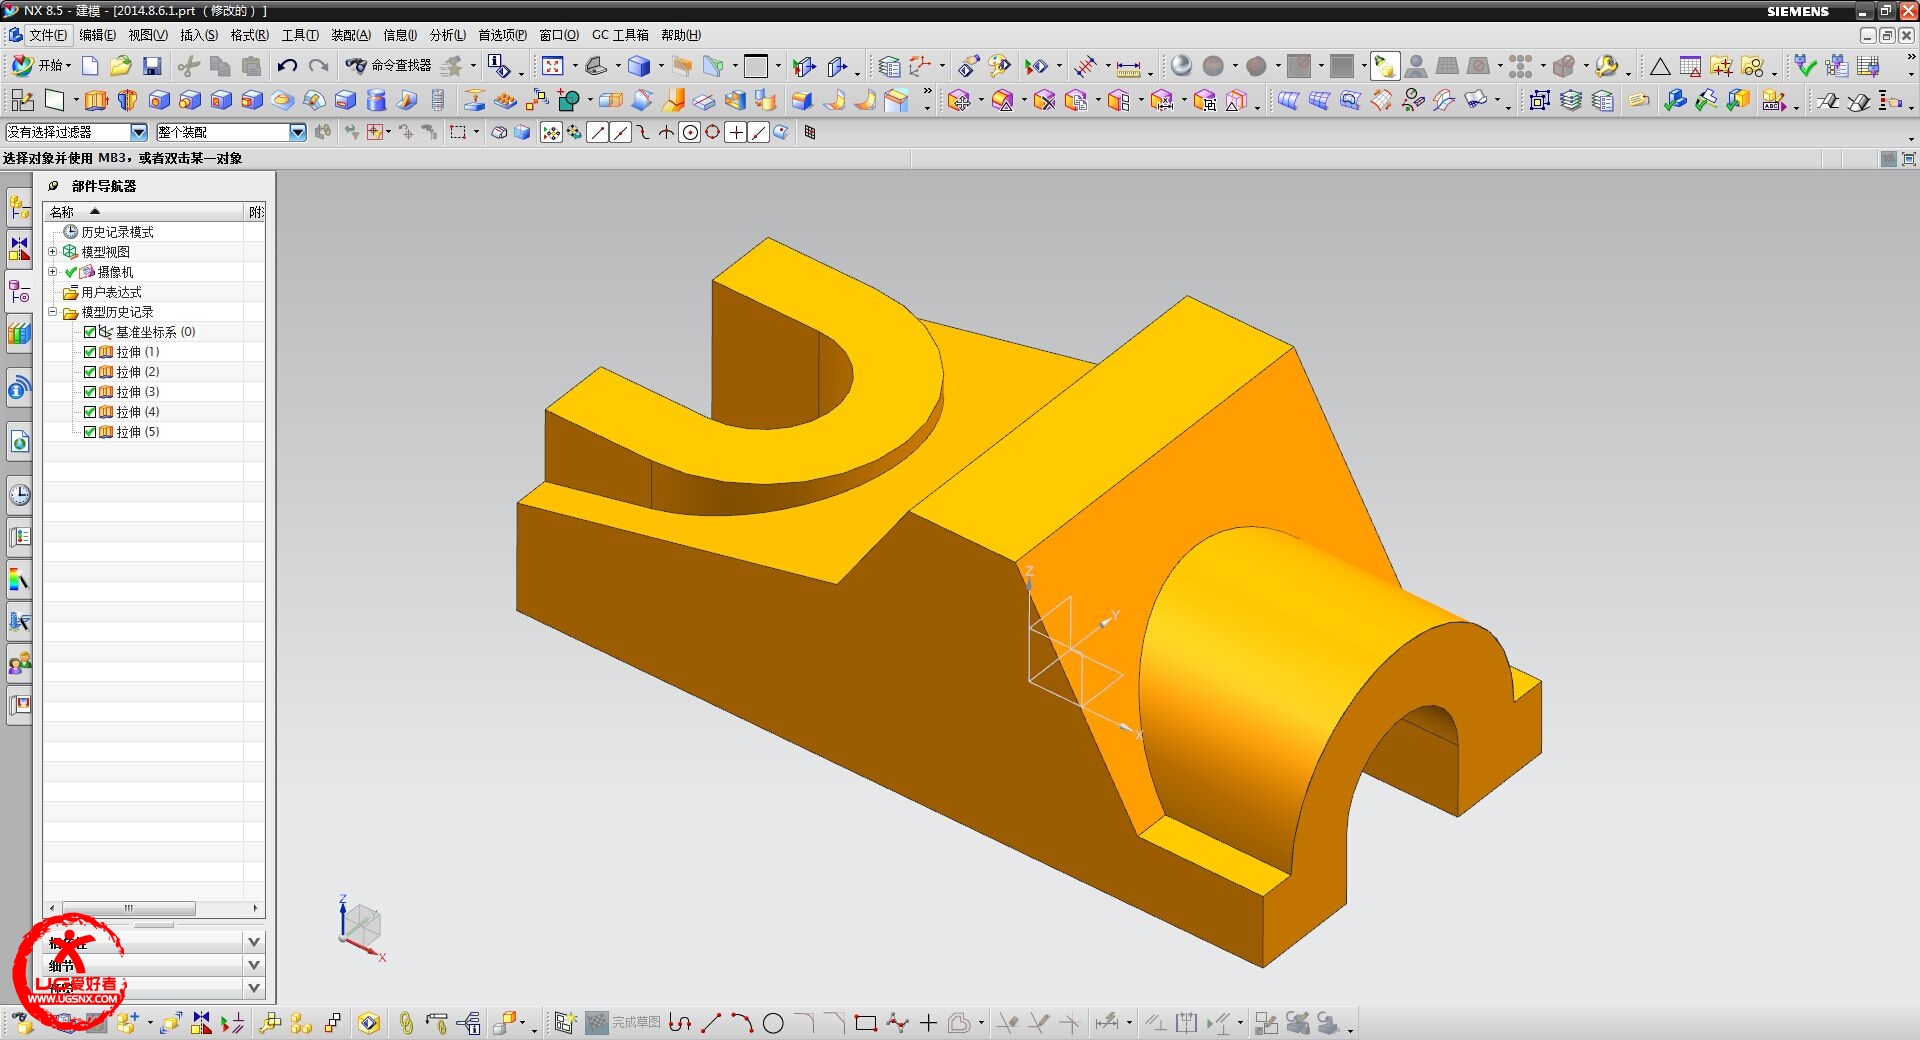Image resolution: width=1920 pixels, height=1040 pixels.
Task: Click the Point (plus) tool in bottom toolbar
Action: coord(928,1023)
